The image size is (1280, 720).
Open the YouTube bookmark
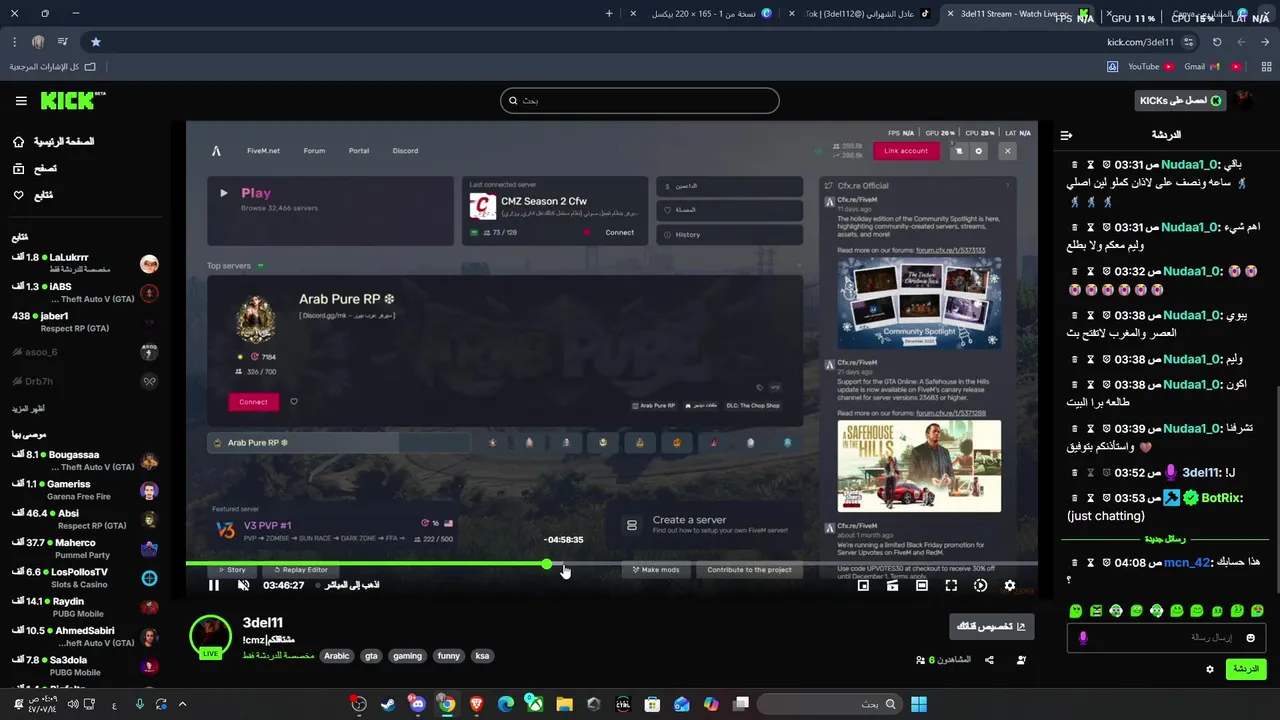coord(1150,67)
